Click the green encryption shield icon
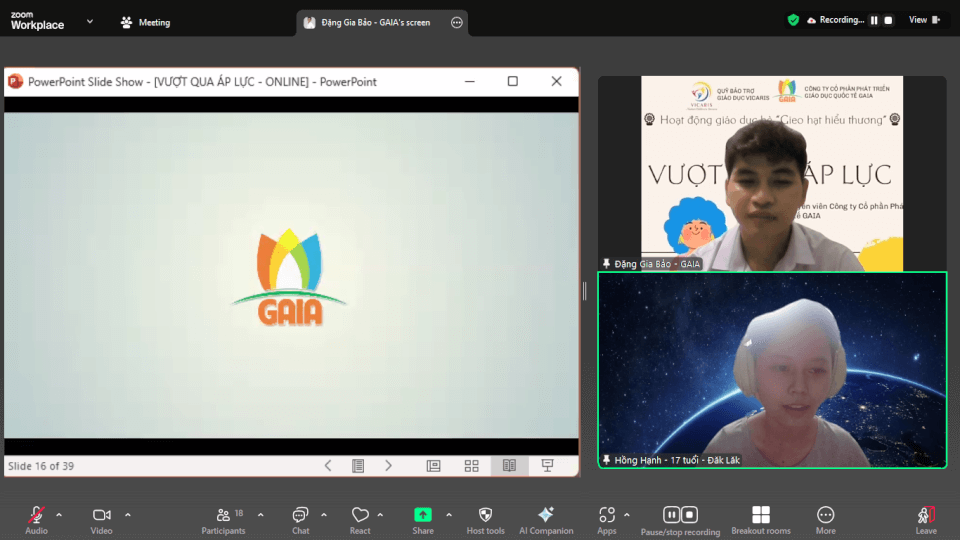 pos(793,20)
